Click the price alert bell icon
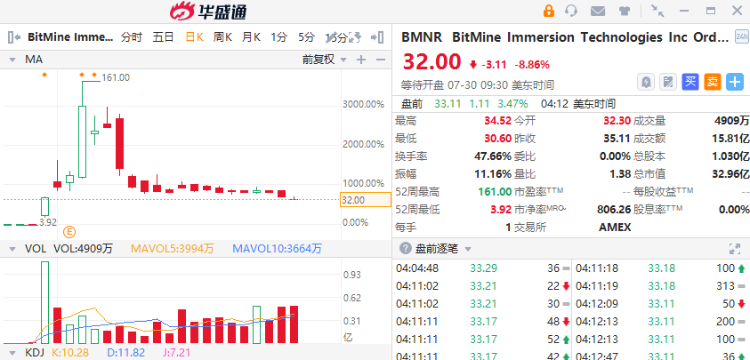The image size is (750, 360). (x=646, y=82)
